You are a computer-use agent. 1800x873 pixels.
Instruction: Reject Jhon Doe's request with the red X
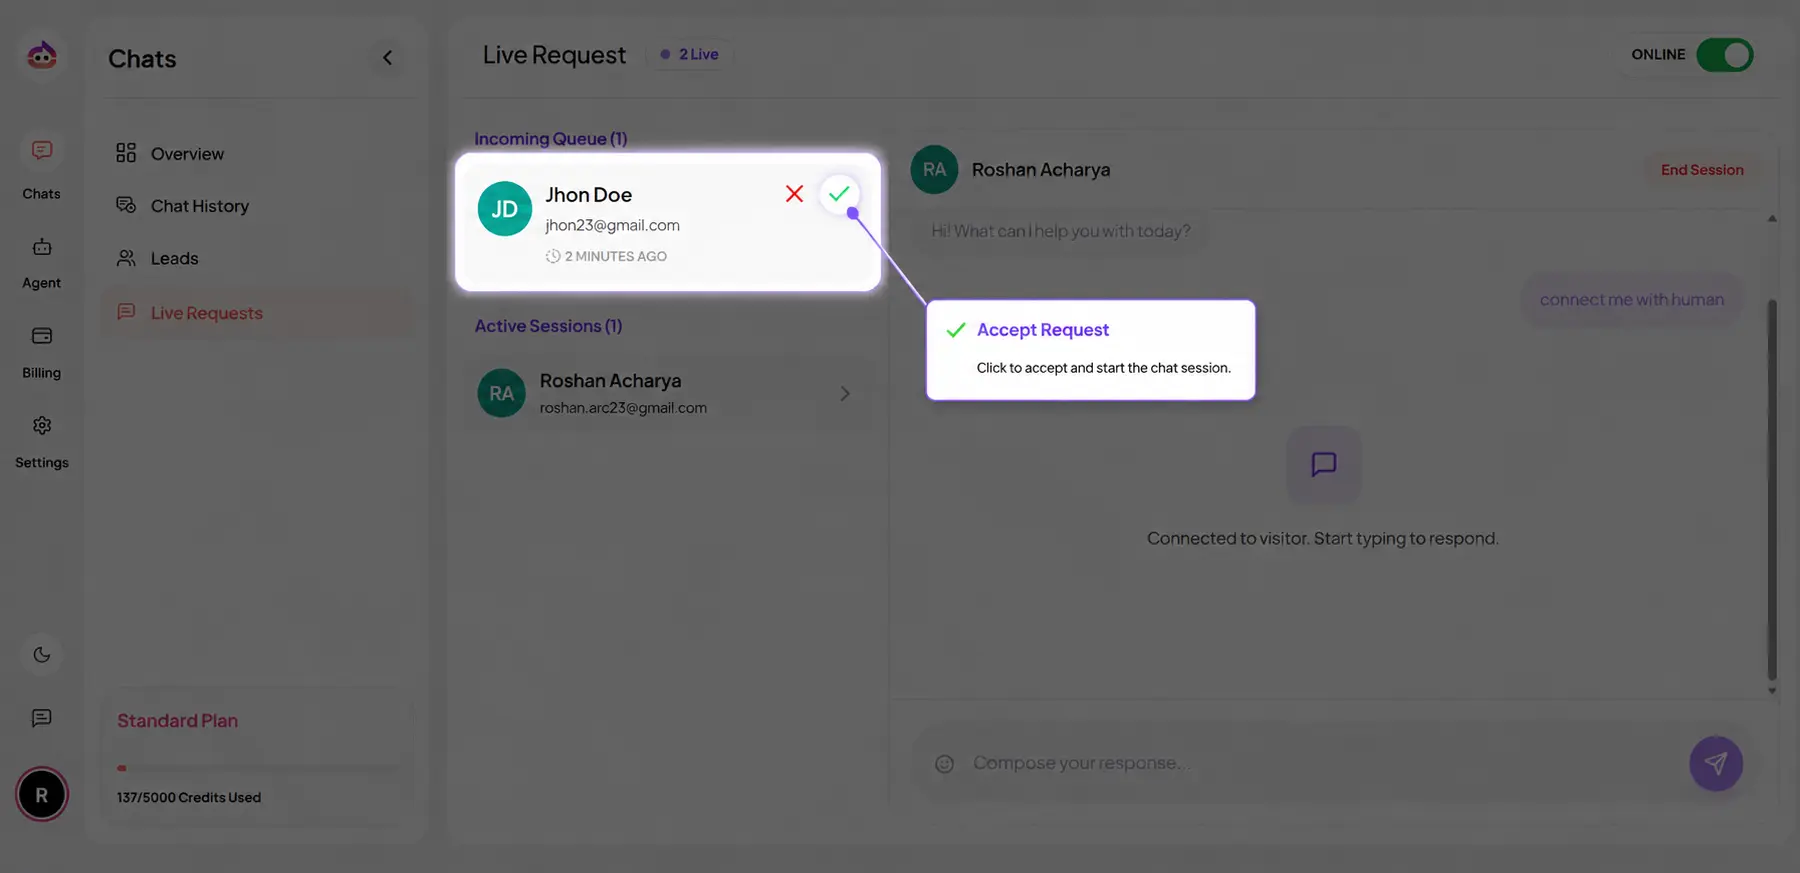click(794, 194)
